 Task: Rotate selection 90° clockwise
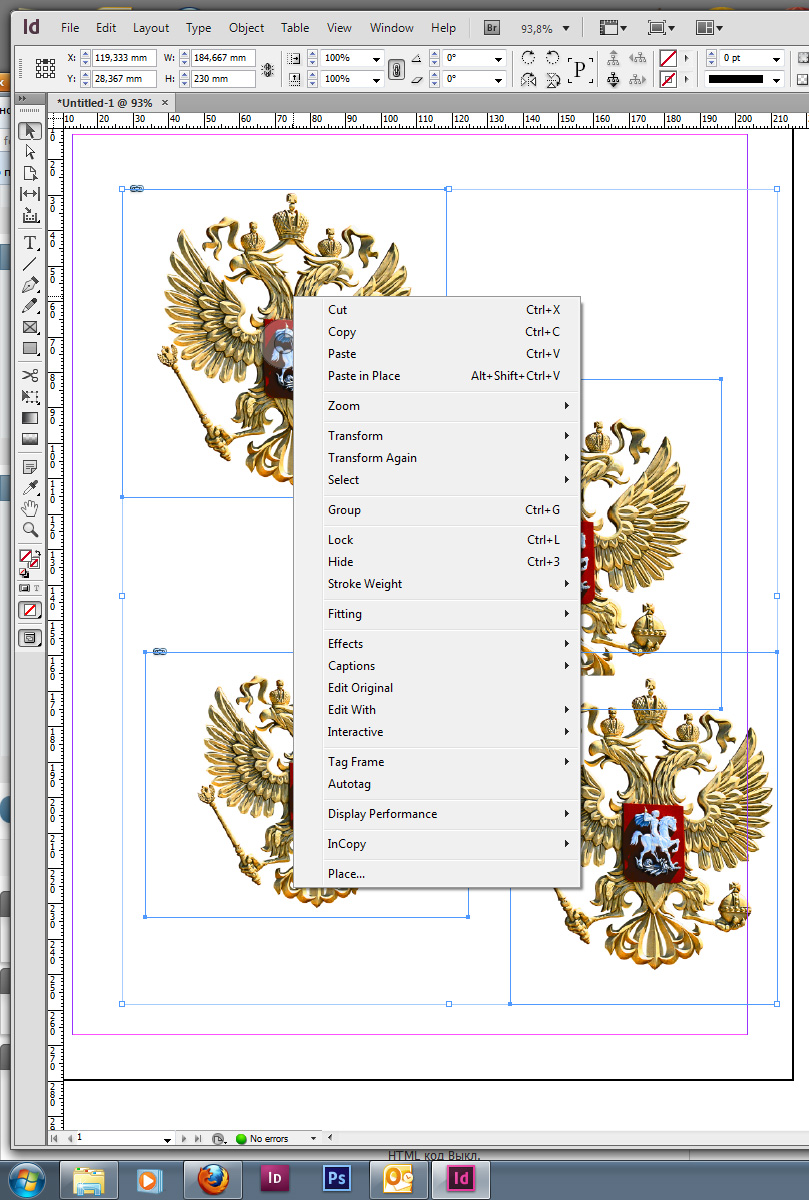coord(528,58)
